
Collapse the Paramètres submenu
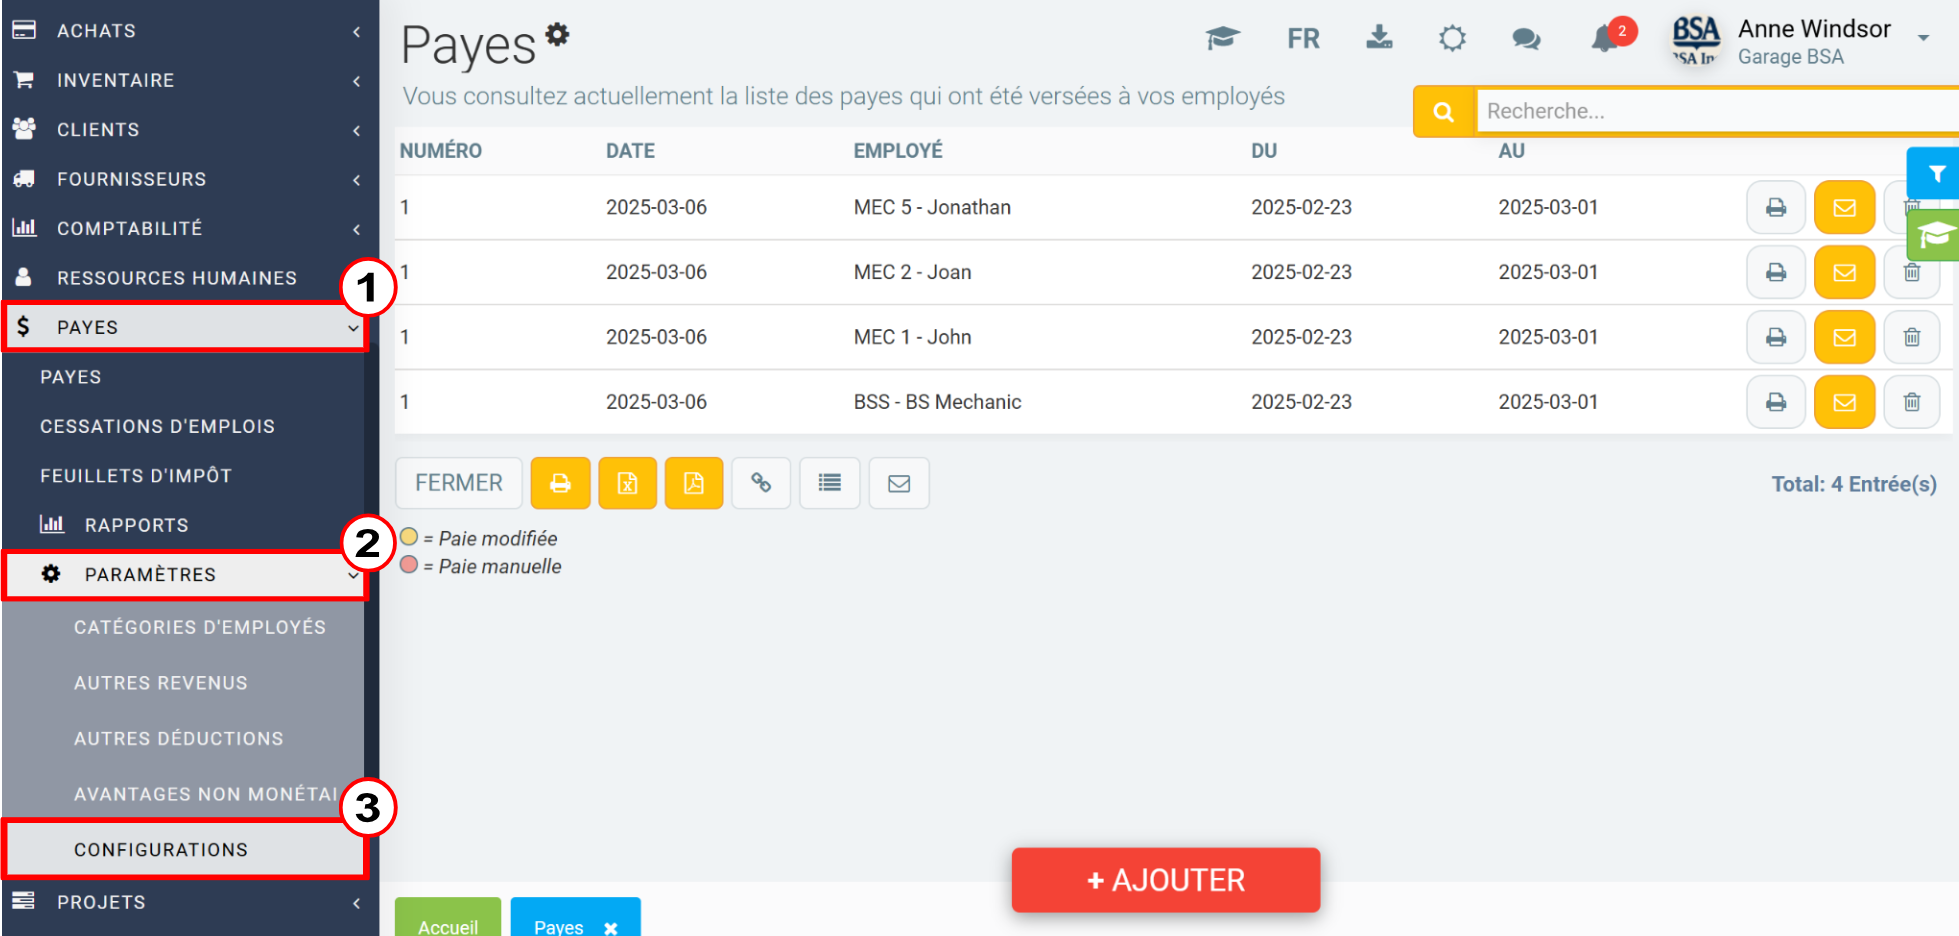[x=185, y=575]
